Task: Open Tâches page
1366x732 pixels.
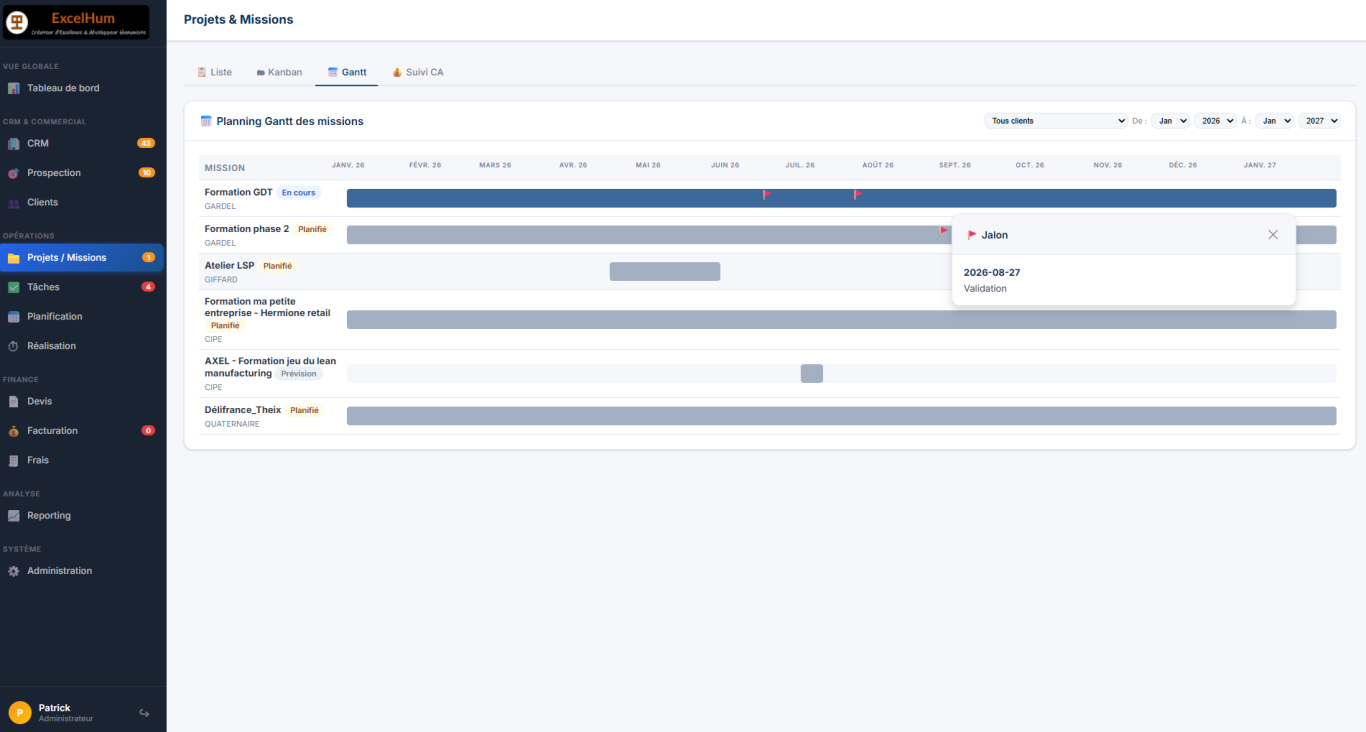Action: [82, 287]
